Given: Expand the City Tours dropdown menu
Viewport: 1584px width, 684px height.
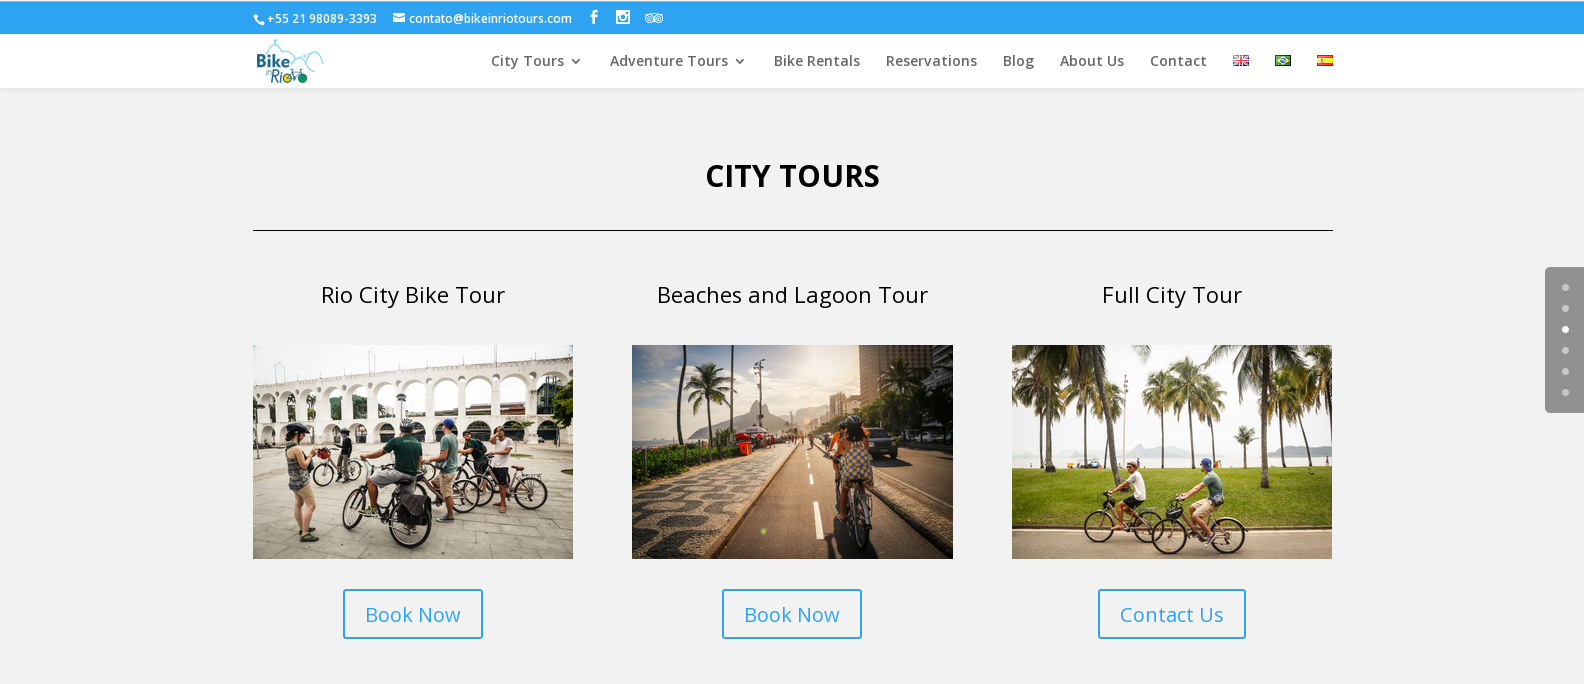Looking at the screenshot, I should (536, 61).
